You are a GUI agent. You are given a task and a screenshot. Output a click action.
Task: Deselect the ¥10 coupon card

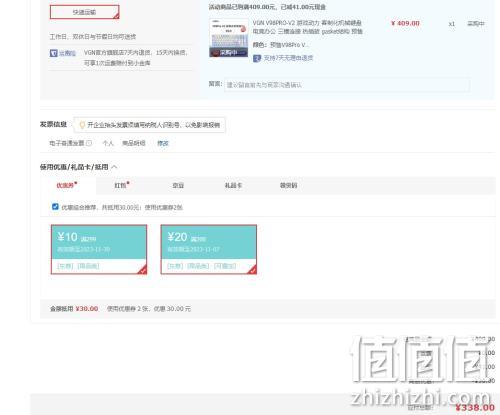pyautogui.click(x=99, y=249)
